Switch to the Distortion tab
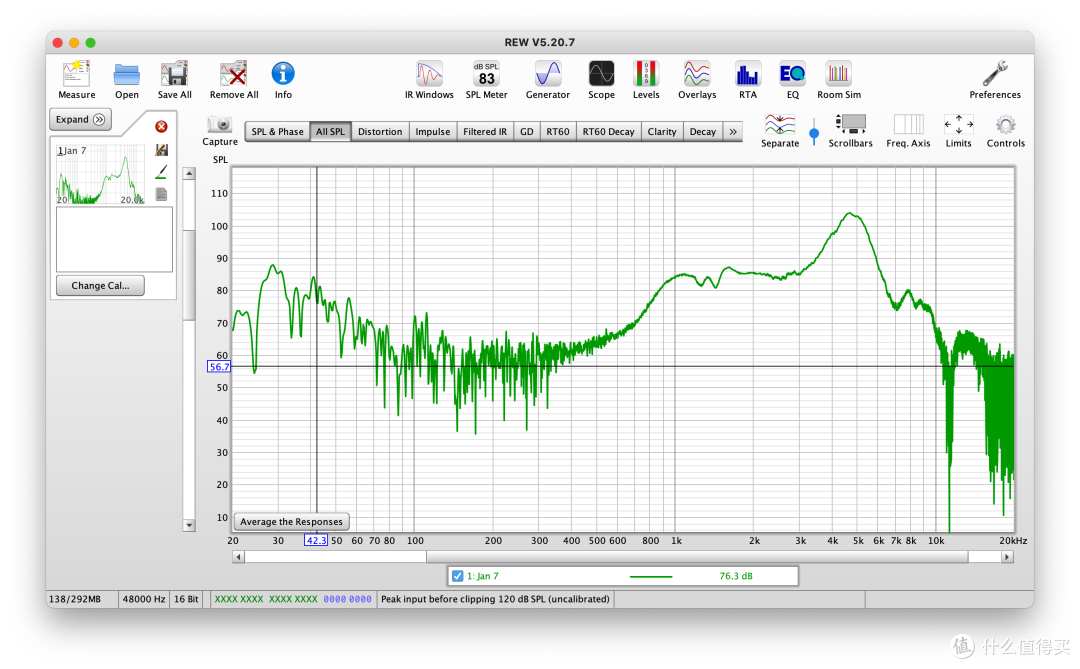Viewport: 1080px width, 669px height. [380, 132]
